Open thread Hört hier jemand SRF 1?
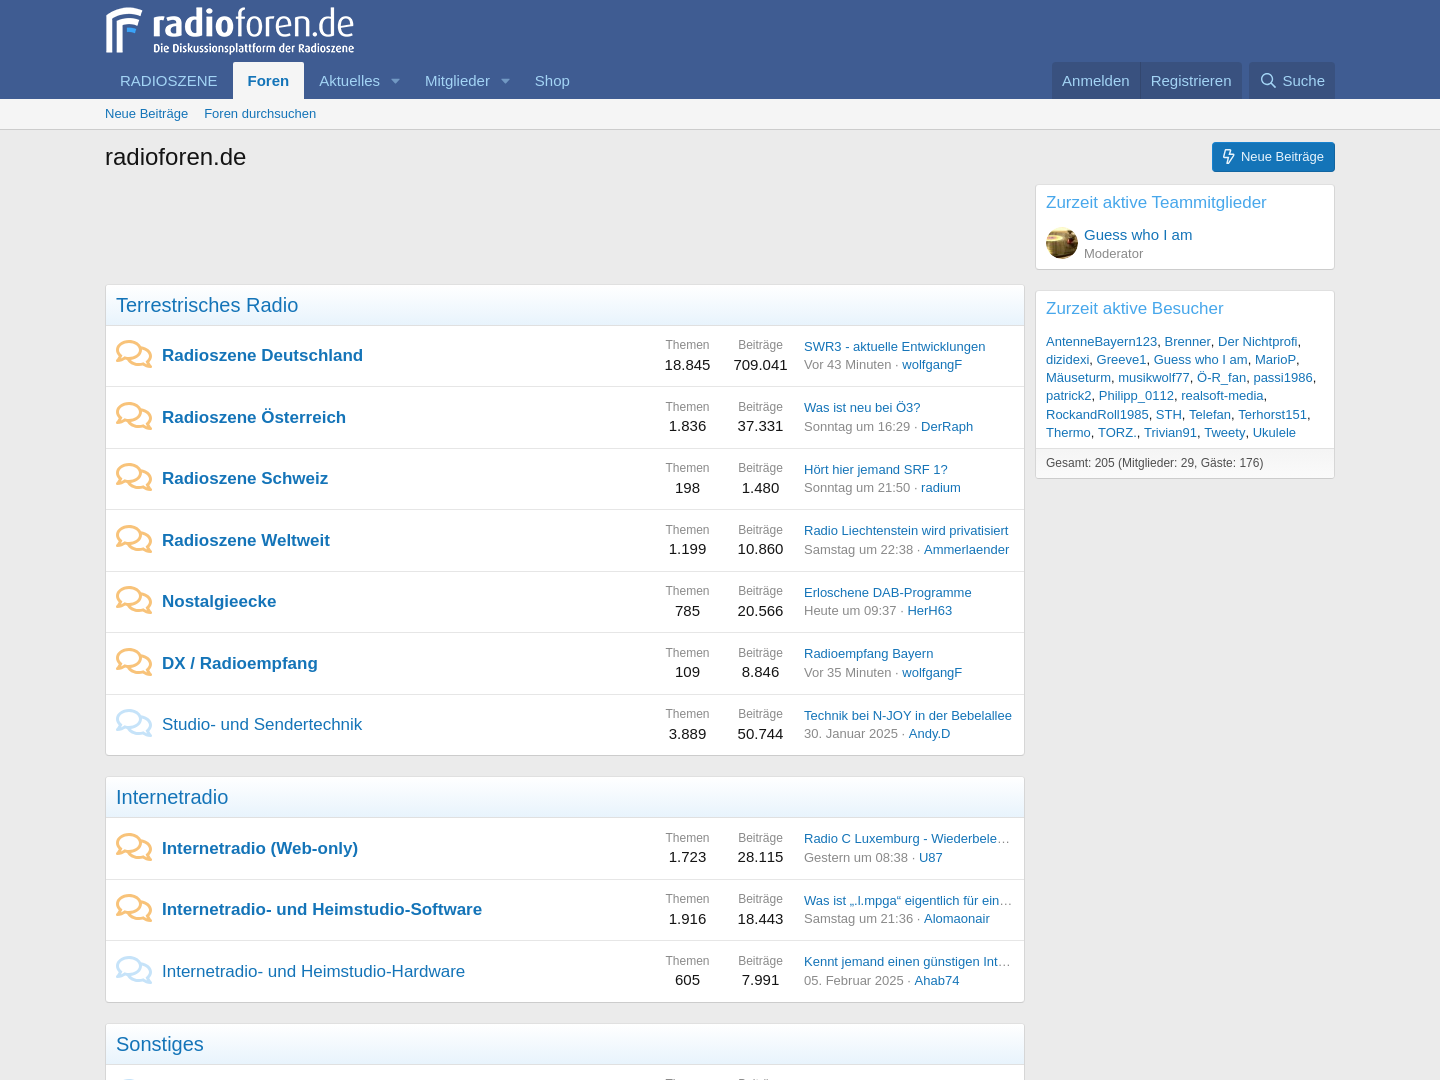 (875, 469)
